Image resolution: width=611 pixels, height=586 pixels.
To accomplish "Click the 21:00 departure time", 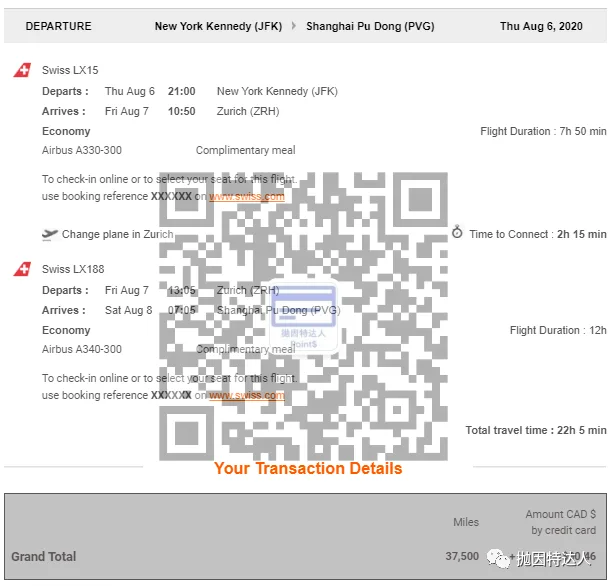I will point(182,91).
